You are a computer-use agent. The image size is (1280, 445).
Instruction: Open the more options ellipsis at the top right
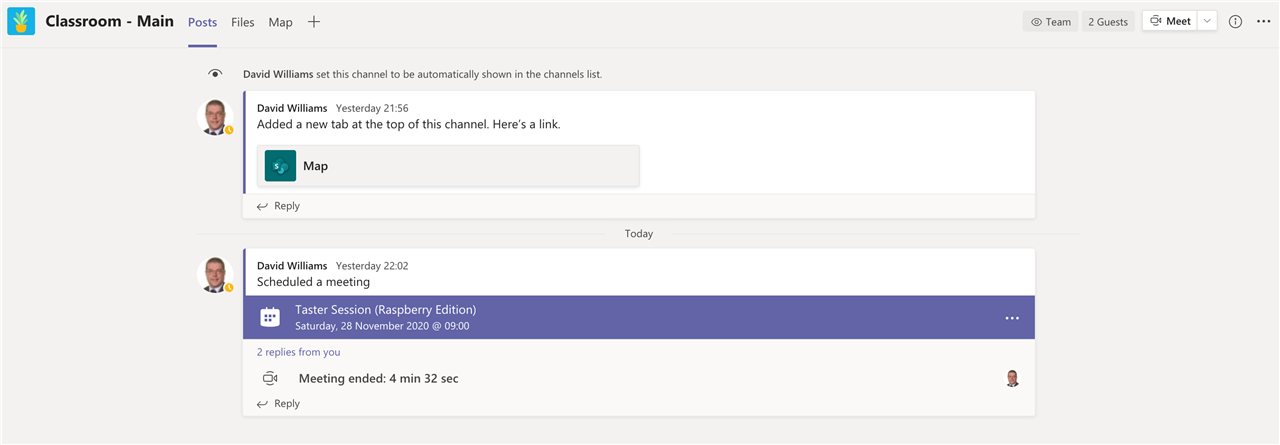click(1263, 21)
